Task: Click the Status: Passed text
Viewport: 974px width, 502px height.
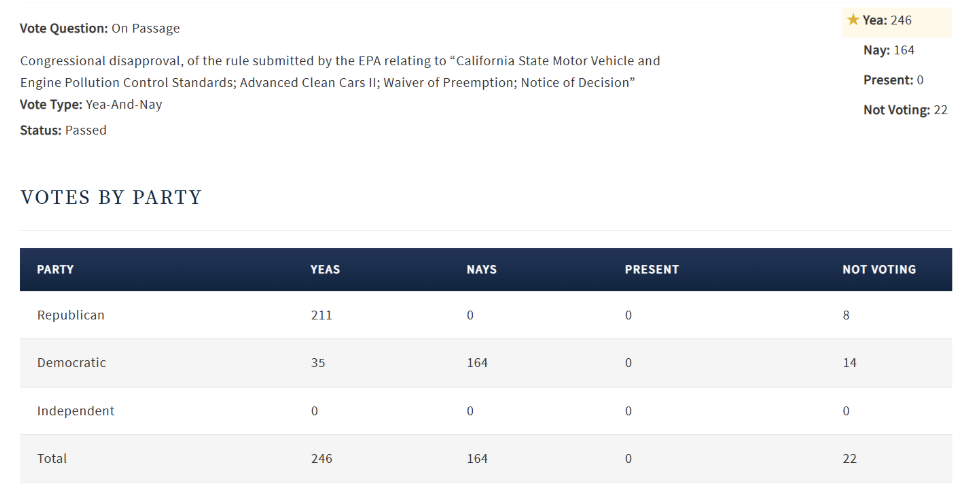Action: [63, 130]
